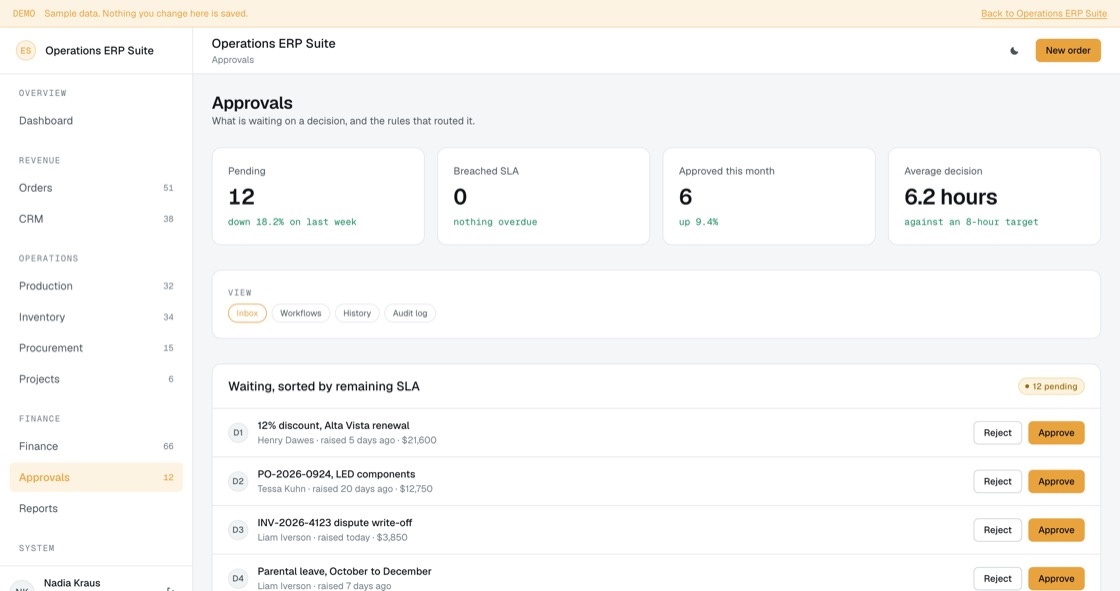Image resolution: width=1120 pixels, height=591 pixels.
Task: Click 'against an 8-hour target' text
Action: pyautogui.click(x=971, y=222)
